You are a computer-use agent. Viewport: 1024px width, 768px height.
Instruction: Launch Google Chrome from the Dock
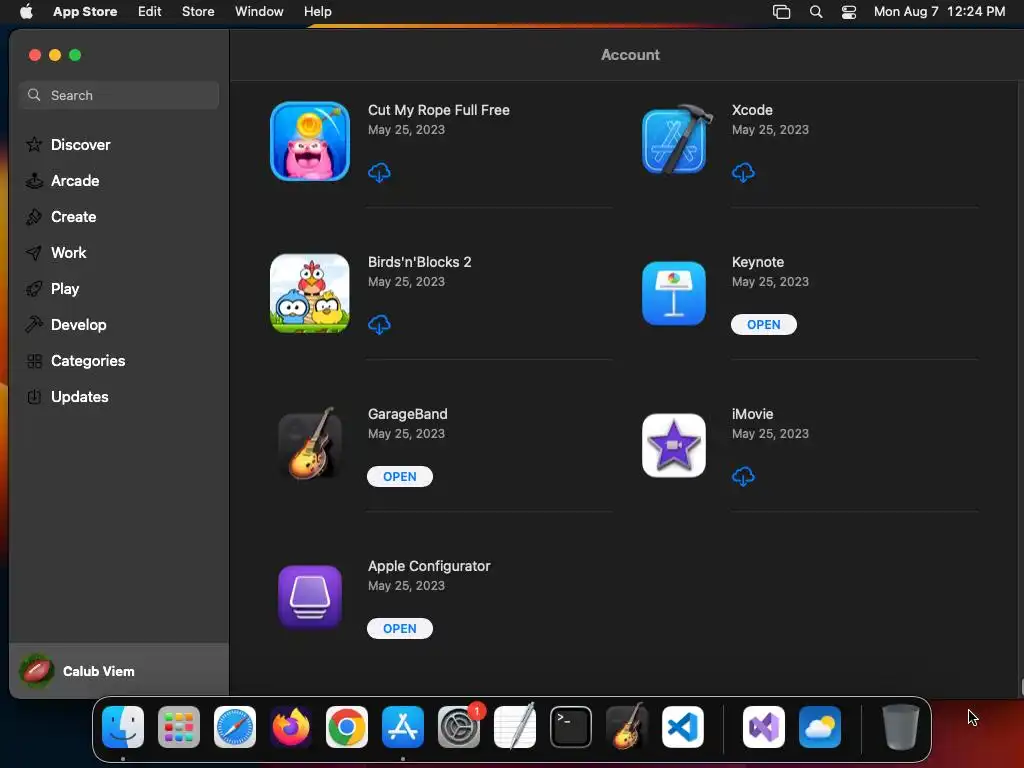347,727
